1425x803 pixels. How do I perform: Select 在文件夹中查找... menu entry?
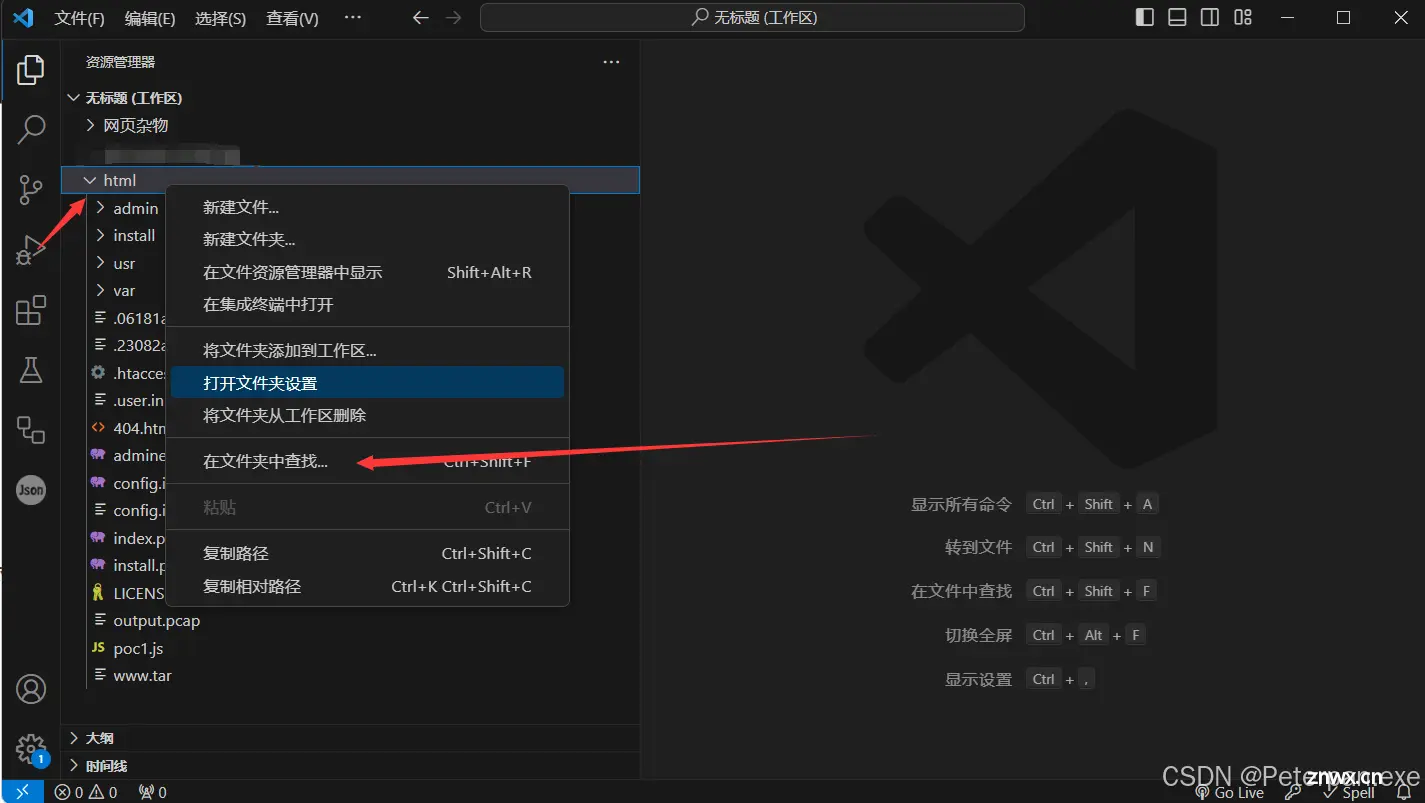[x=367, y=462]
